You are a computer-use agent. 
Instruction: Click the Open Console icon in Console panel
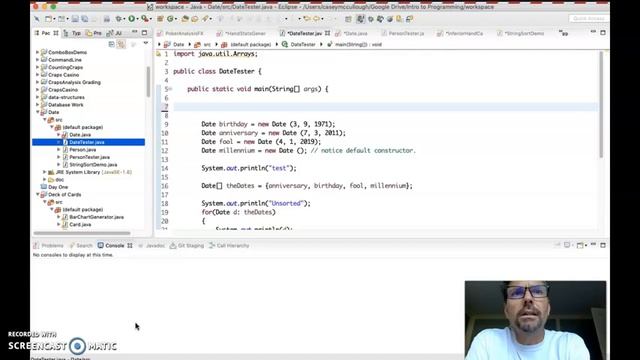click(x=580, y=245)
